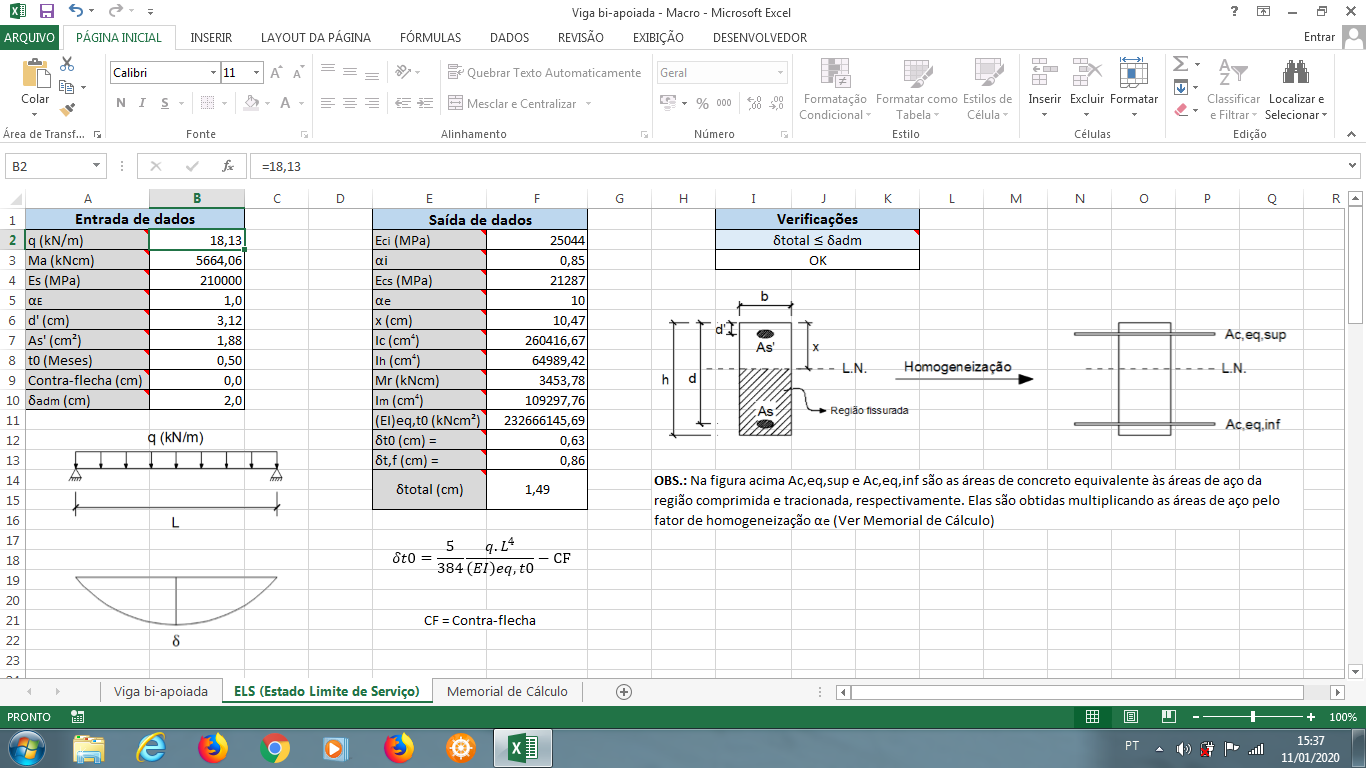The height and width of the screenshot is (768, 1366).
Task: Add a new sheet with plus button
Action: point(624,691)
